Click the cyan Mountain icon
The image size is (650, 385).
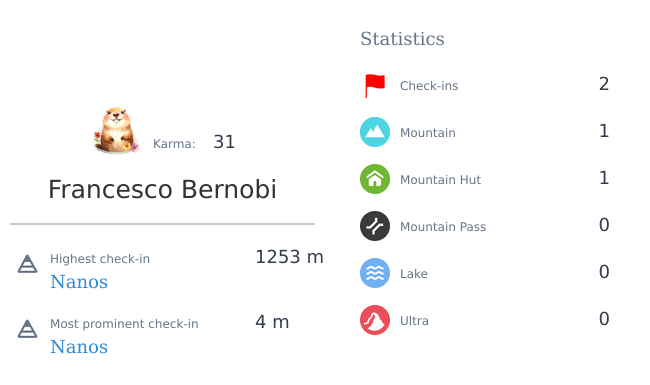pos(375,132)
